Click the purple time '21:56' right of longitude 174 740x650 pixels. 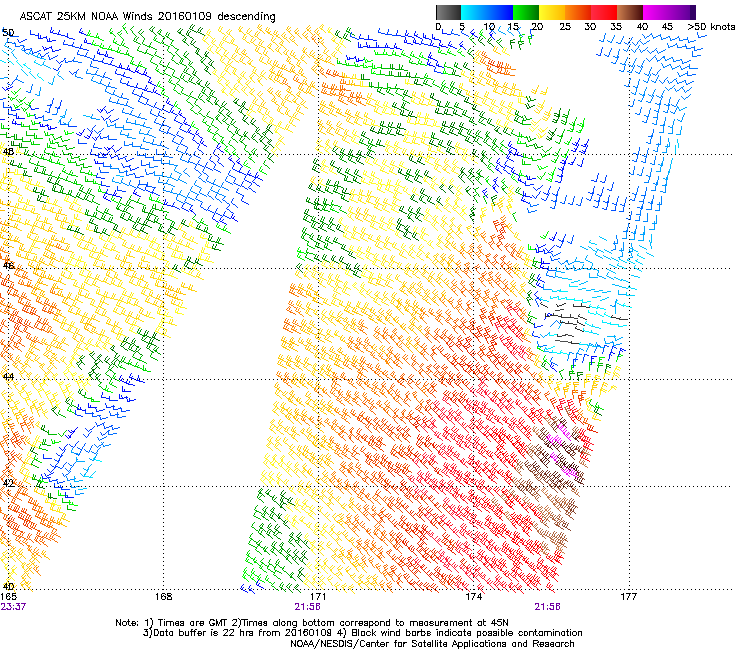tap(547, 607)
